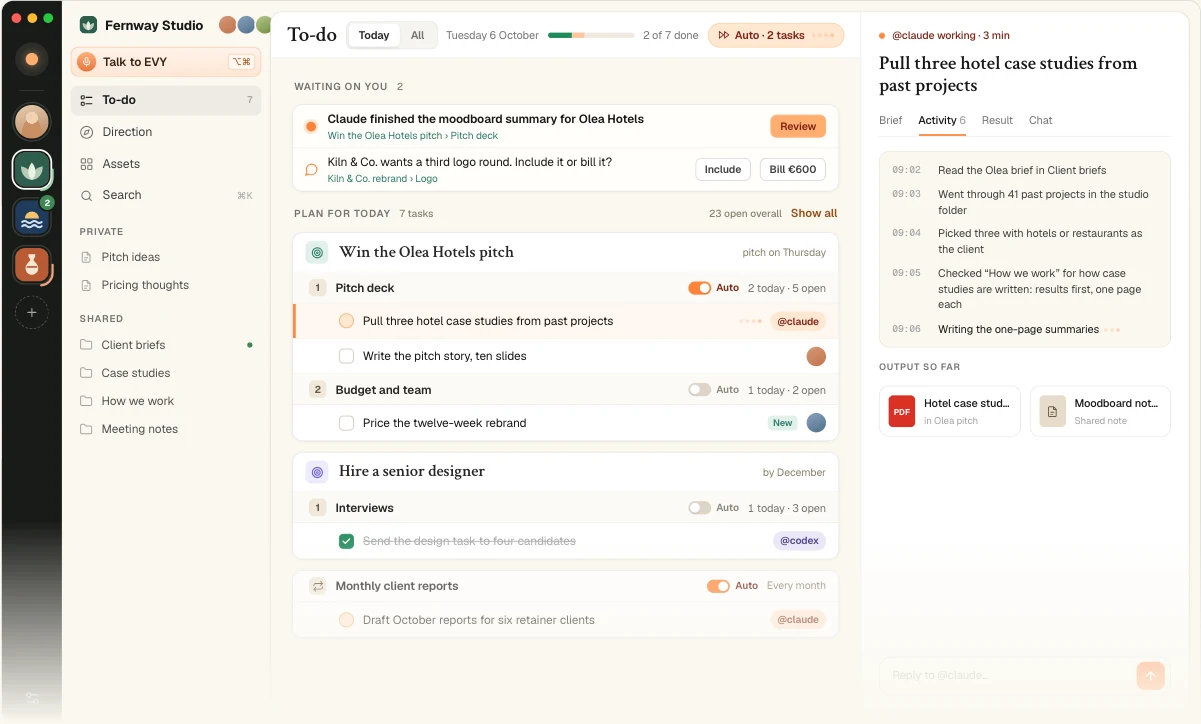Click the Client briefs folder icon
Image resolution: width=1201 pixels, height=724 pixels.
(x=86, y=345)
